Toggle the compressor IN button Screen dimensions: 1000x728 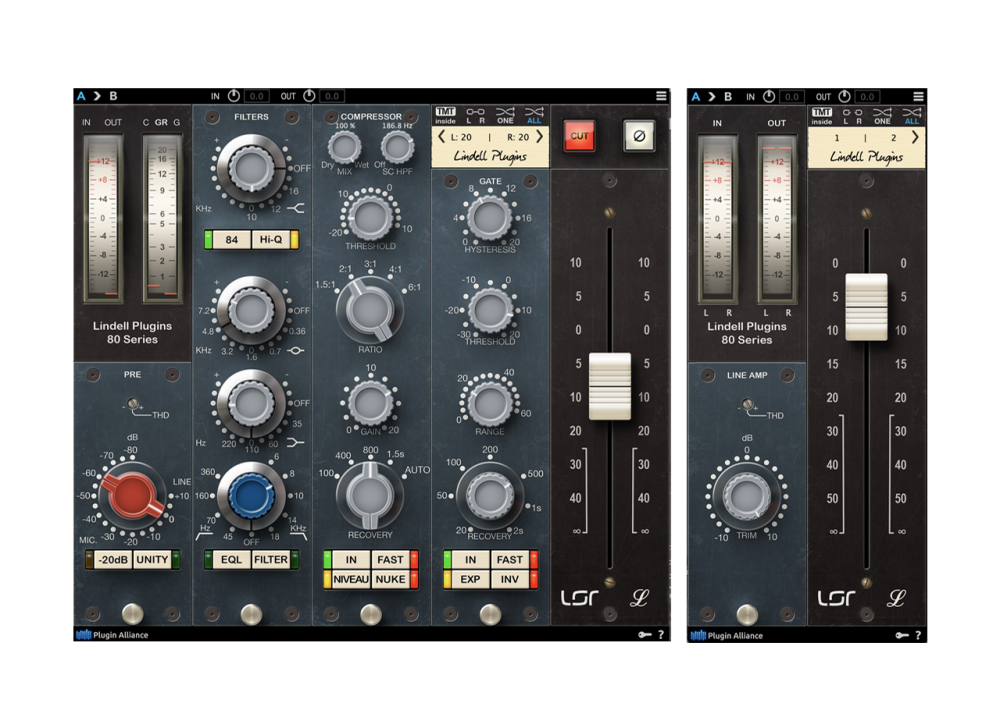pyautogui.click(x=351, y=560)
